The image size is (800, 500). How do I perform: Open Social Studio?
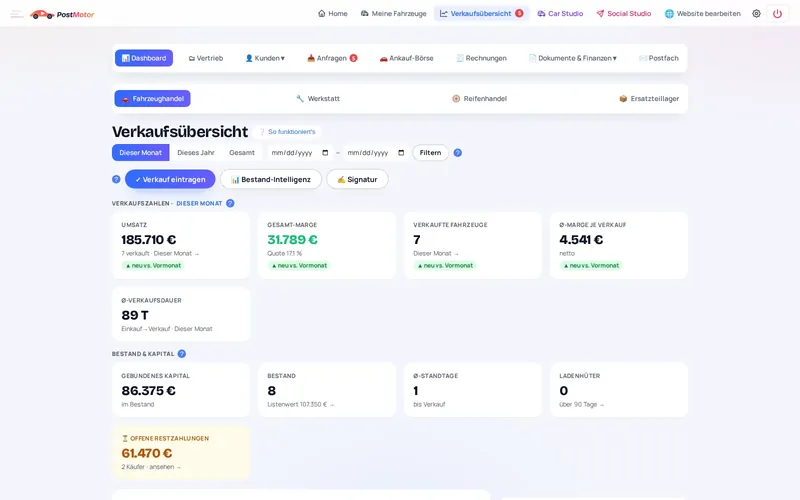click(623, 14)
